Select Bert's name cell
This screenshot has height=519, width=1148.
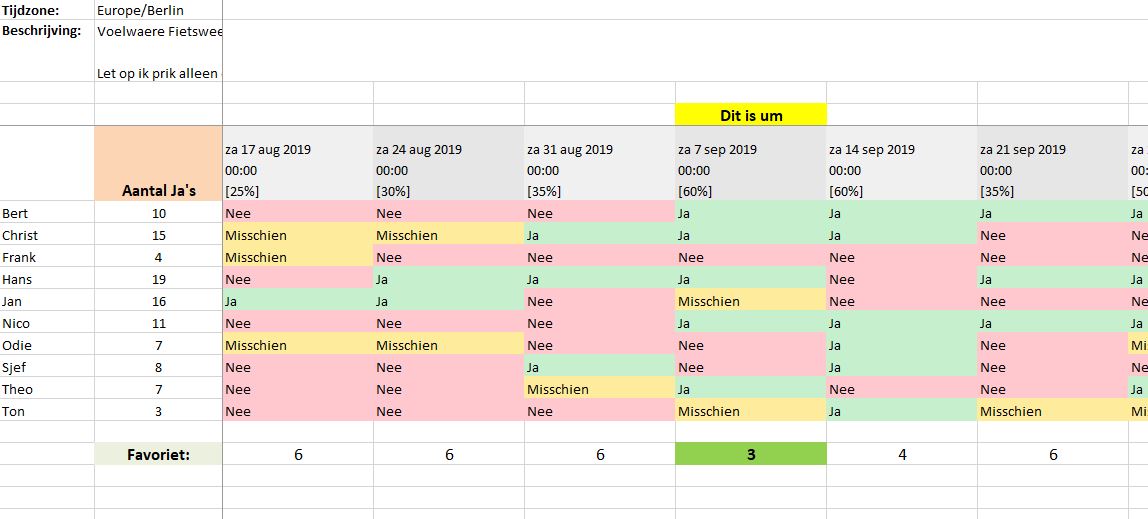point(48,213)
